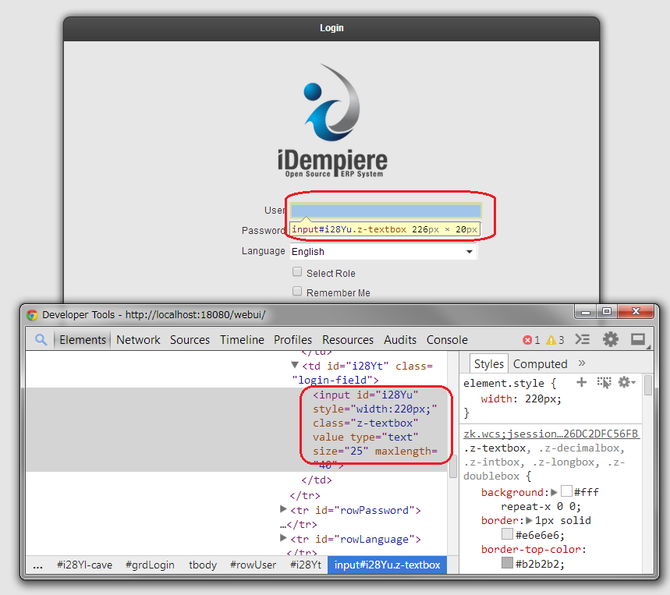The width and height of the screenshot is (670, 595).
Task: Minimize the Developer Tools window
Action: point(585,312)
